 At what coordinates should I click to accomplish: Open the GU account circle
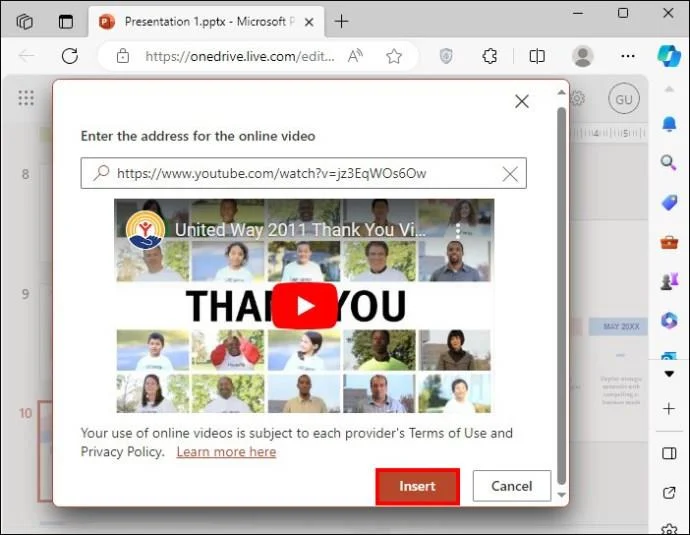624,99
